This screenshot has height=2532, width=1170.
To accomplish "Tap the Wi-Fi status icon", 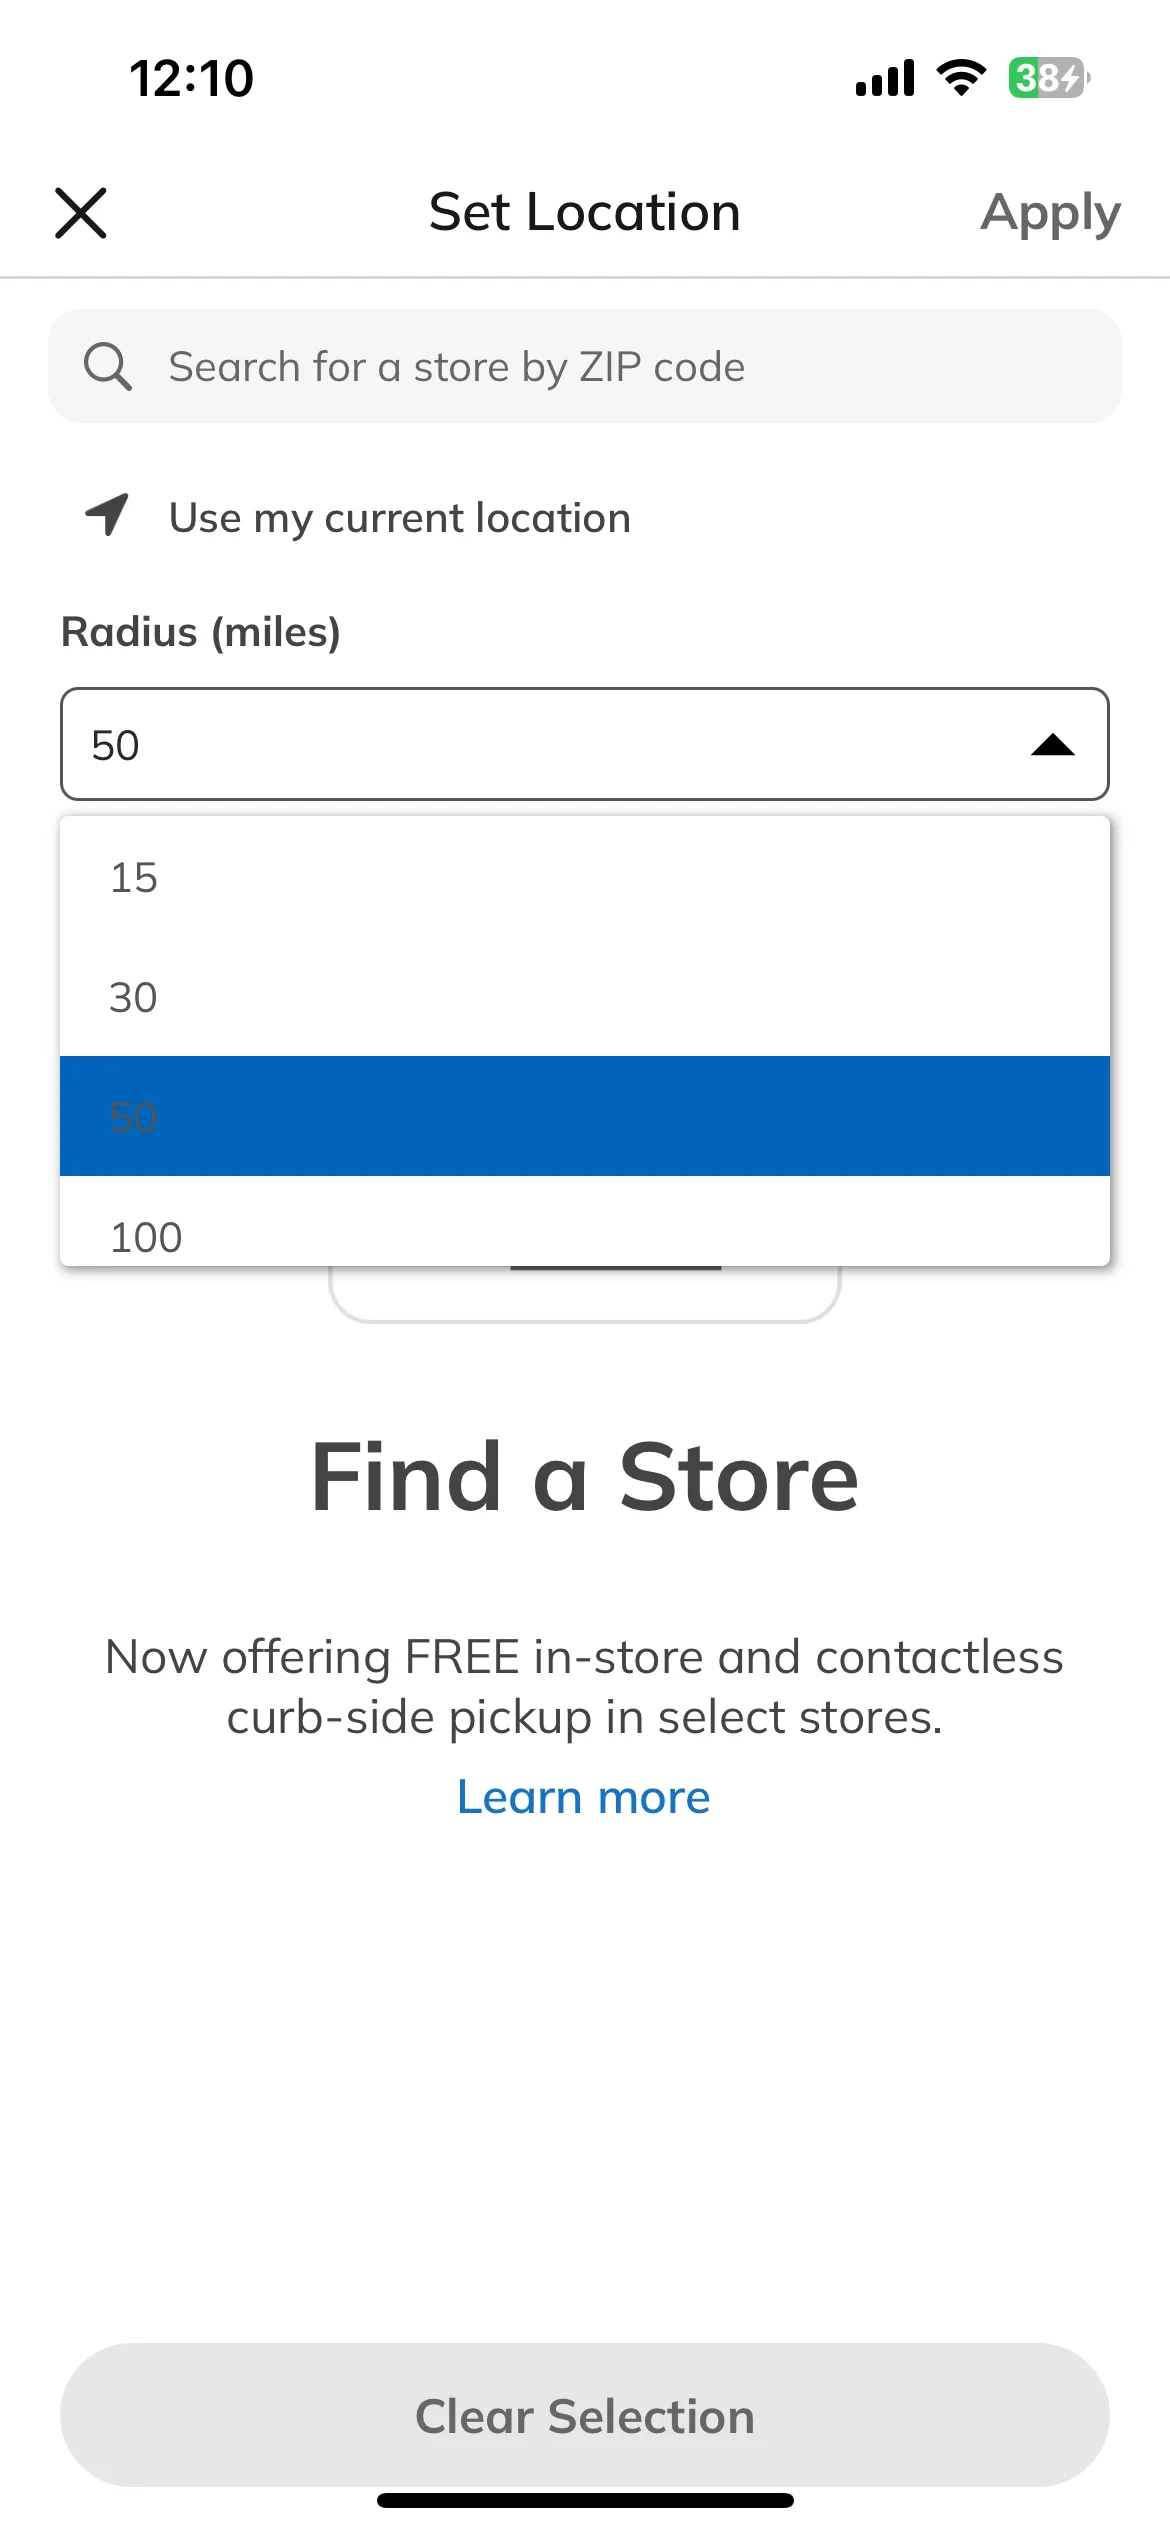I will coord(961,78).
